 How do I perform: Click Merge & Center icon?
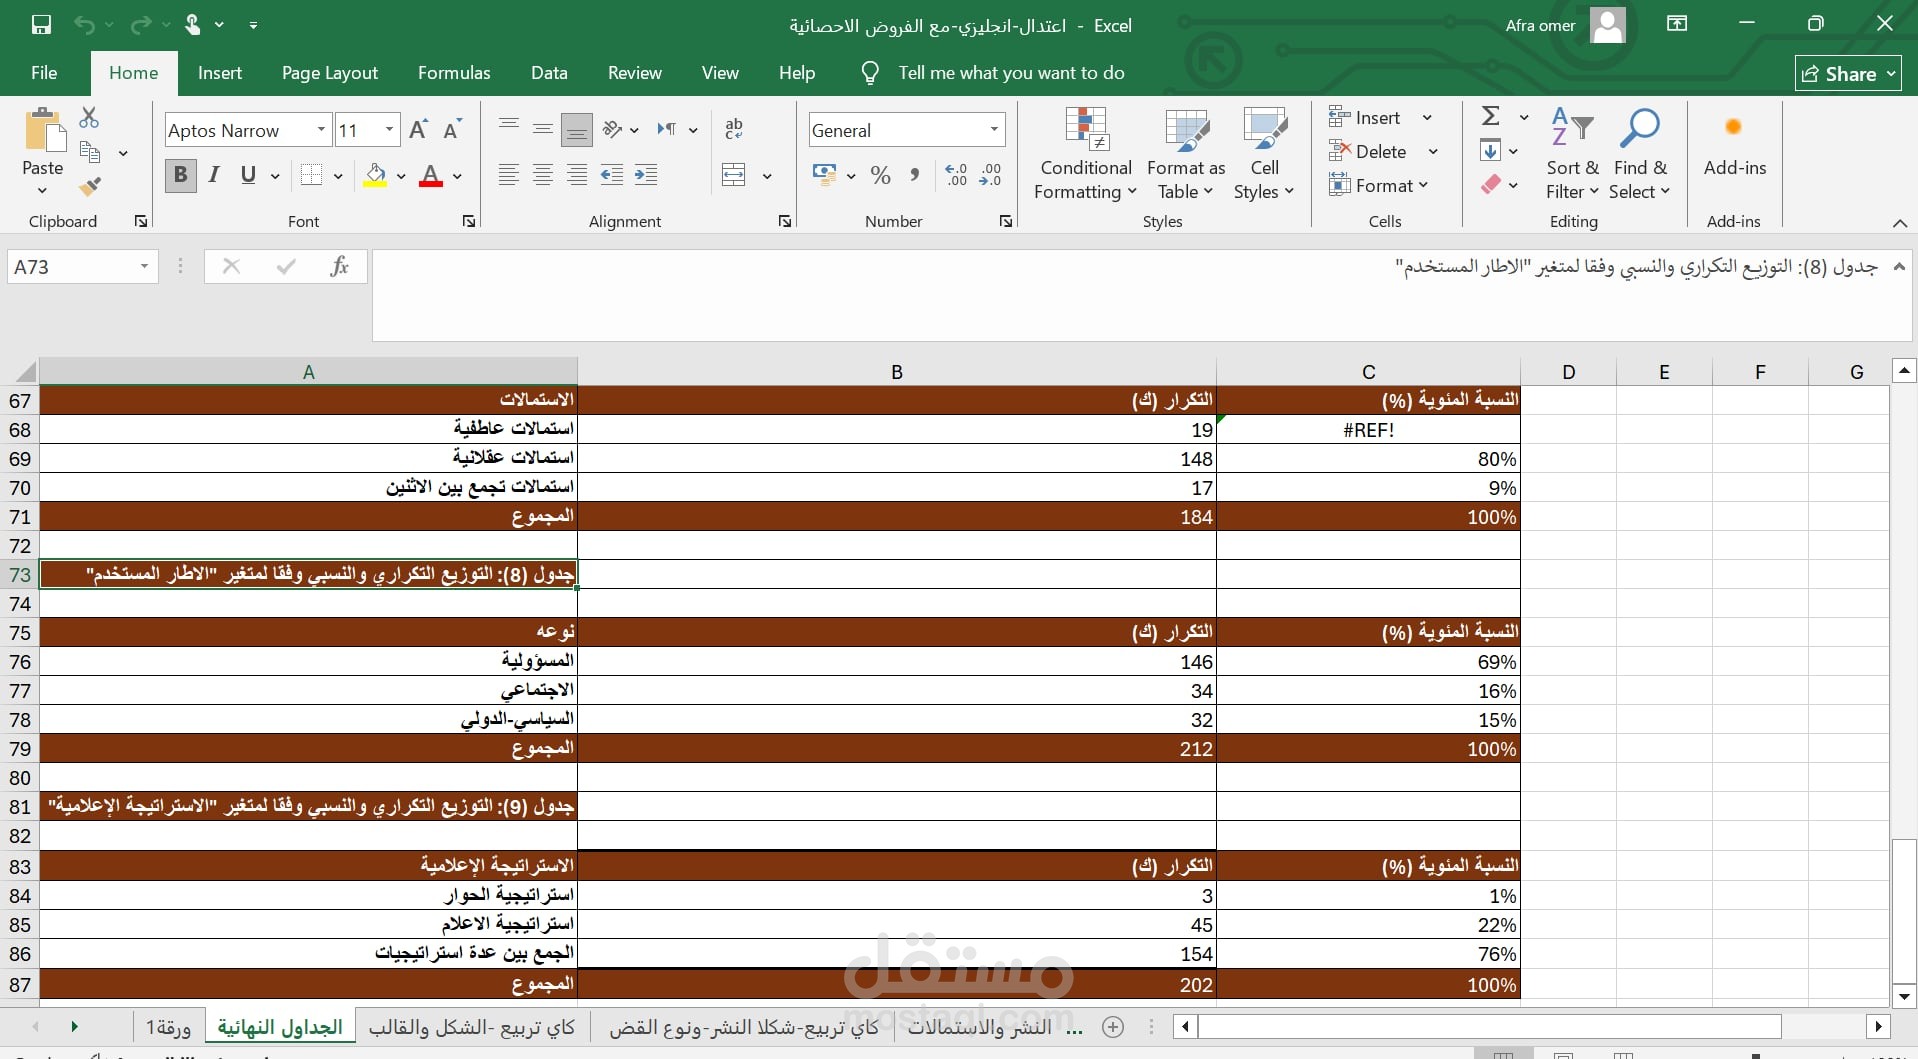pos(734,175)
